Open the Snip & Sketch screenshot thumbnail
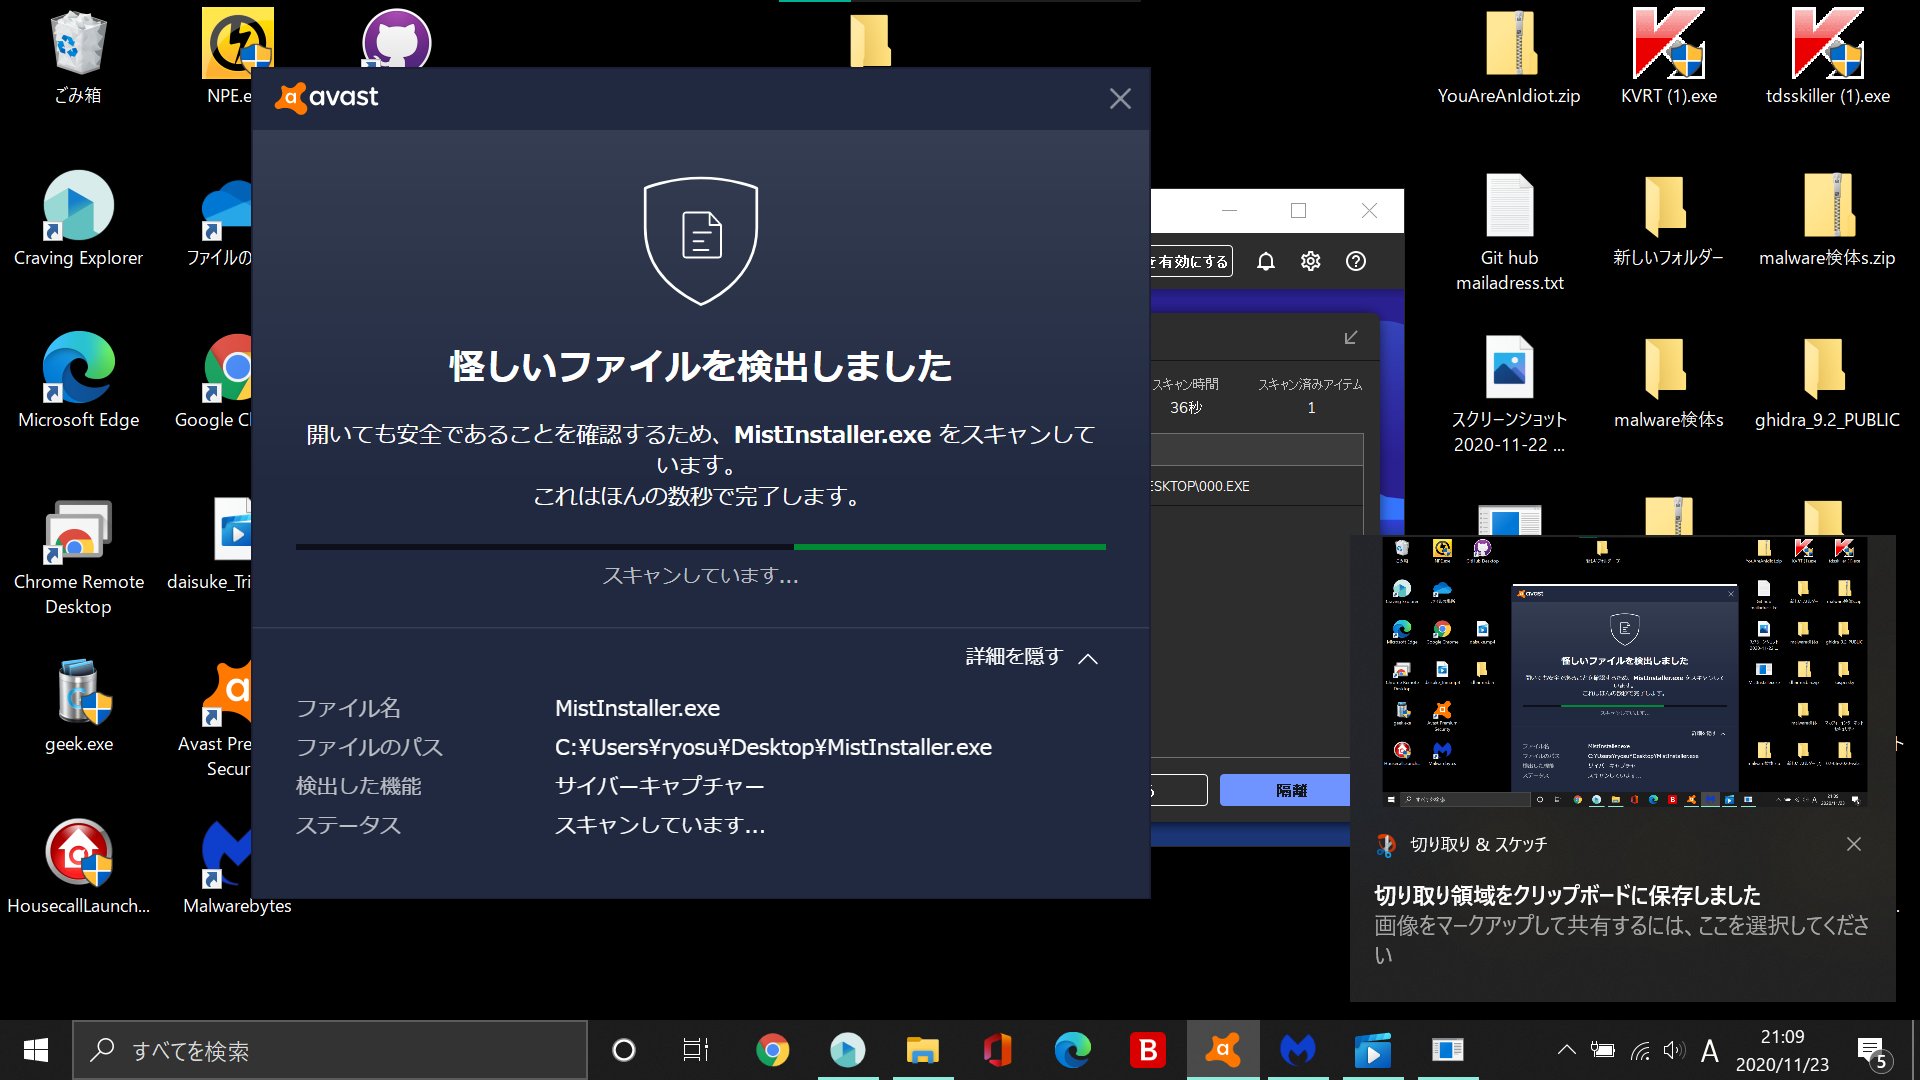Screen dimensions: 1920x1080 pyautogui.click(x=1623, y=672)
